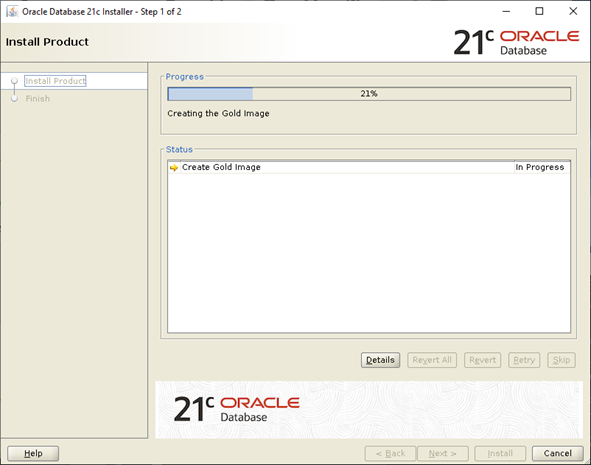The width and height of the screenshot is (591, 465).
Task: Click the Install Product step circle marker
Action: [14, 81]
